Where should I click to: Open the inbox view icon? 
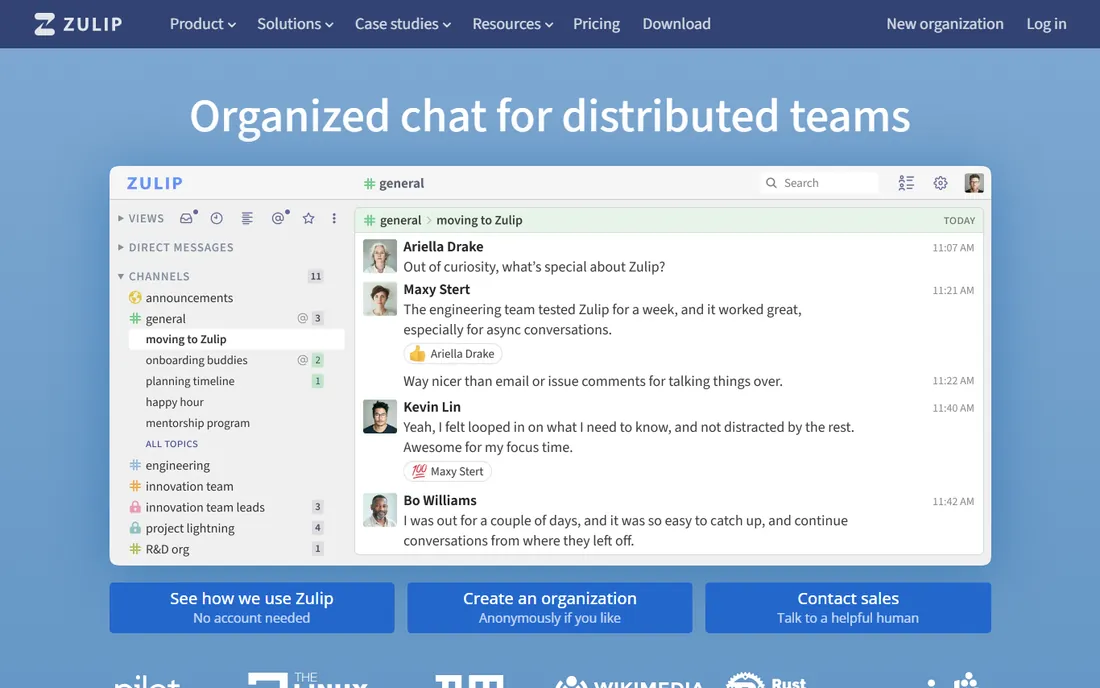187,218
